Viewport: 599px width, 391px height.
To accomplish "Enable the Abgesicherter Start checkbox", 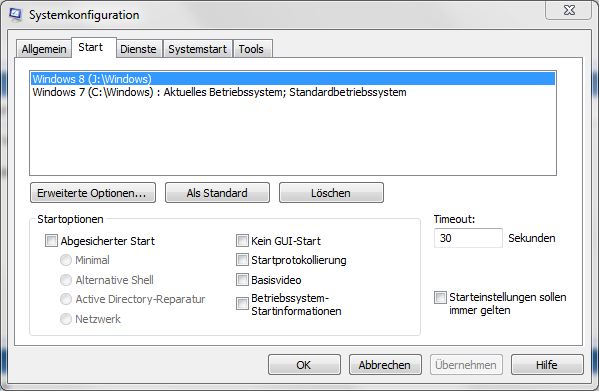I will (51, 241).
